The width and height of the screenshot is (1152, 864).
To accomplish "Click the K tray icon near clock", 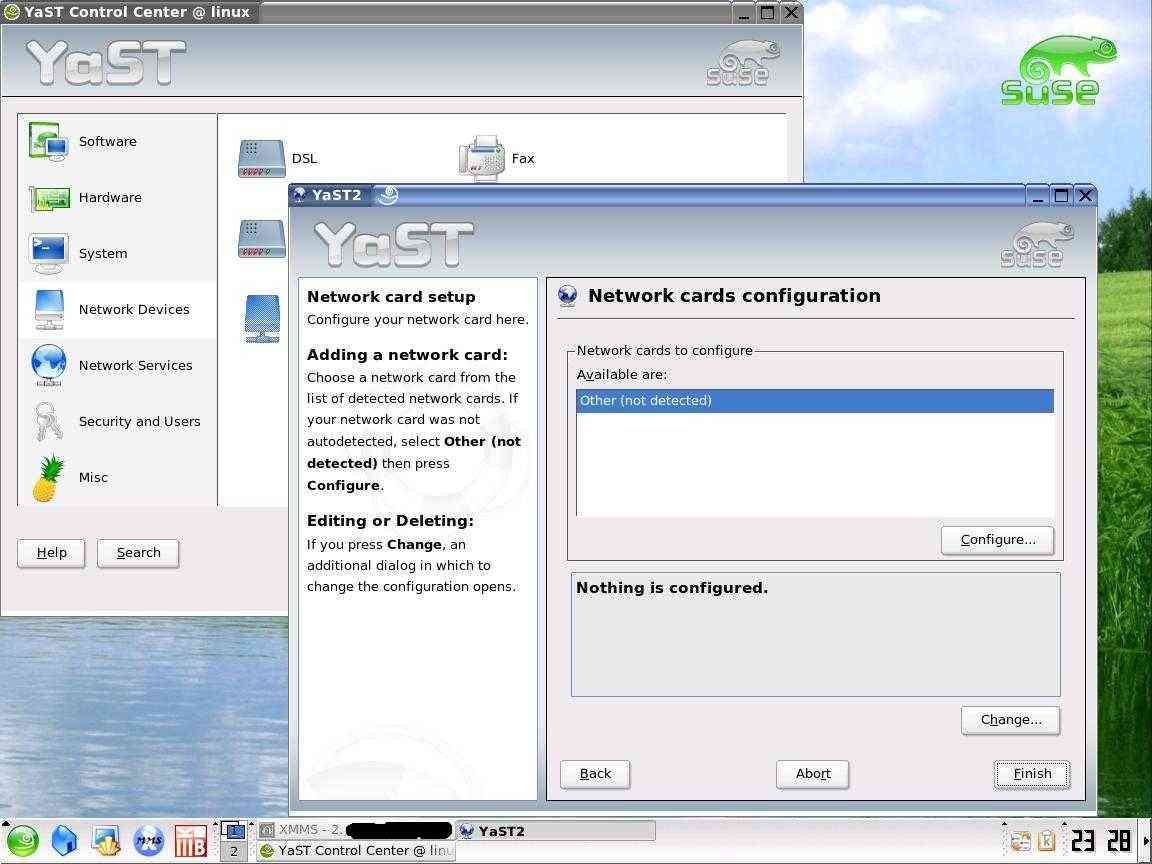I will tap(1046, 841).
